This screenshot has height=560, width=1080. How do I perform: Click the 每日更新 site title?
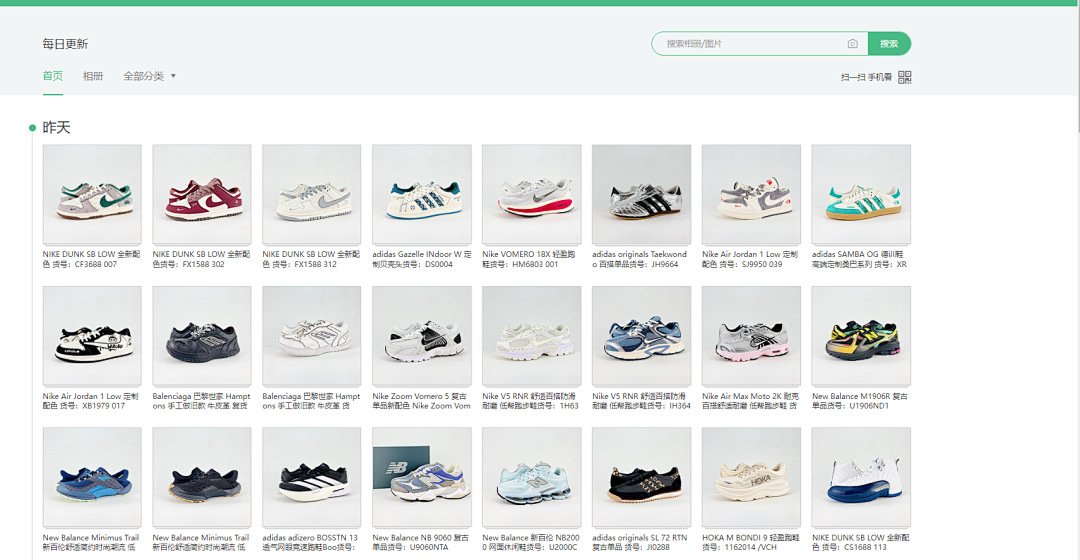65,43
